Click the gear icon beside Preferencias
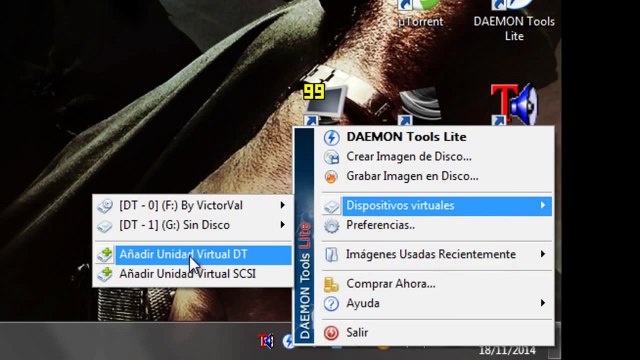The width and height of the screenshot is (640, 360). (331, 225)
